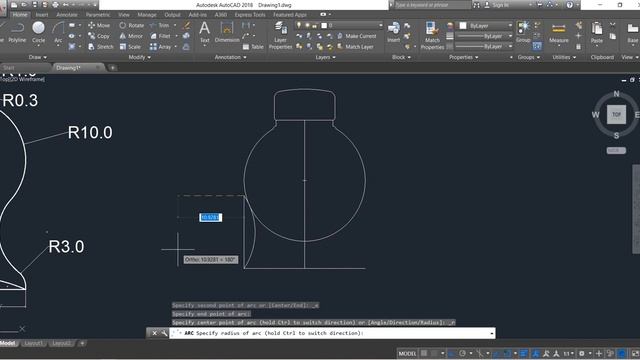The width and height of the screenshot is (640, 360).
Task: Open the Help question mark menu
Action: 569,5
